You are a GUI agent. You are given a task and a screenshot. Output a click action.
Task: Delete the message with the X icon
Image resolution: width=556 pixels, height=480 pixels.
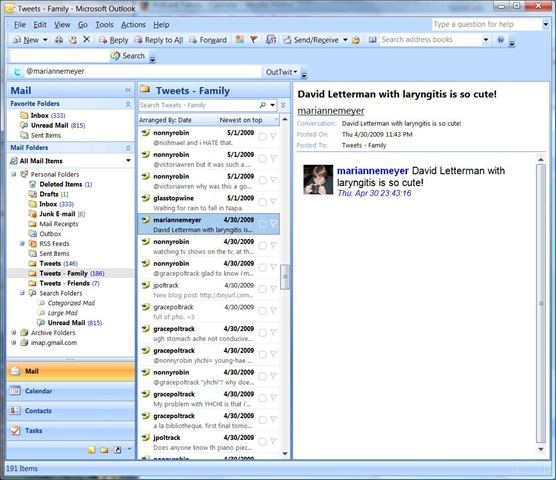pyautogui.click(x=86, y=39)
